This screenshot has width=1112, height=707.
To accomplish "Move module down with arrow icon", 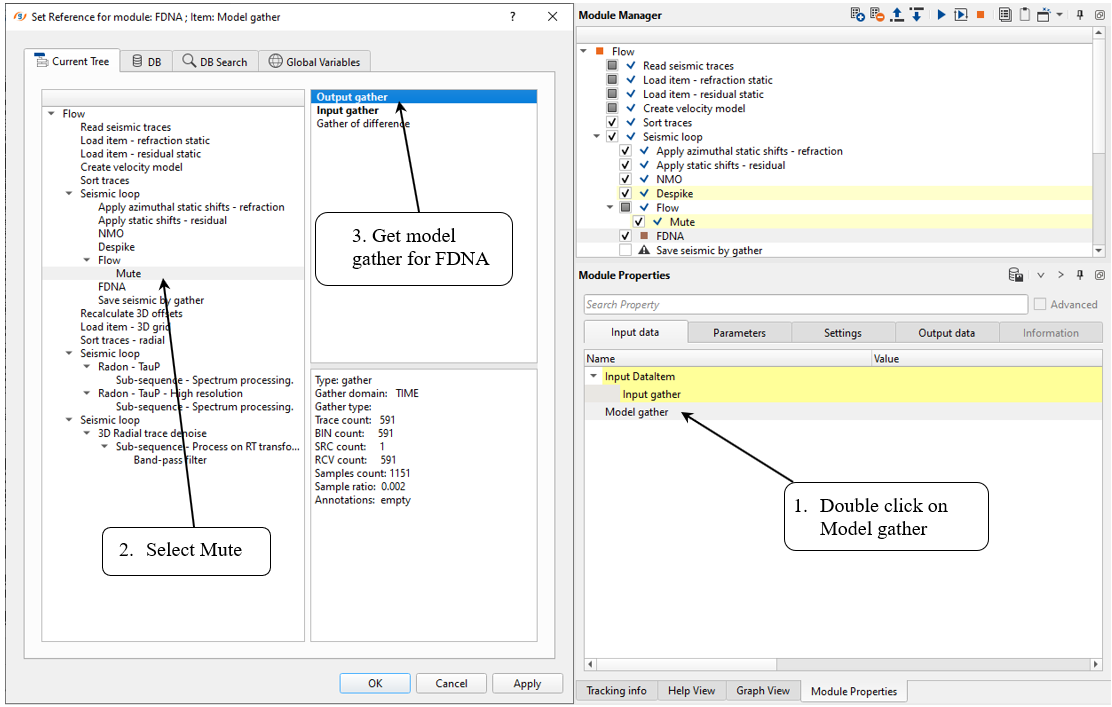I will (916, 15).
